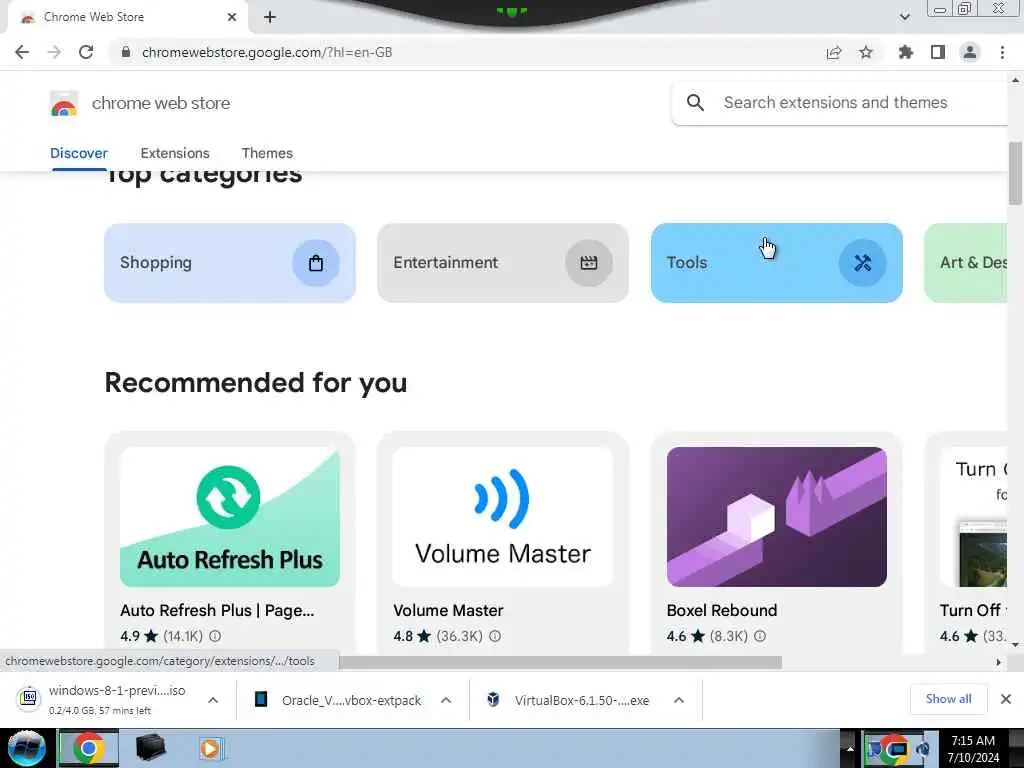
Task: Open the Chrome profile avatar
Action: [x=970, y=52]
